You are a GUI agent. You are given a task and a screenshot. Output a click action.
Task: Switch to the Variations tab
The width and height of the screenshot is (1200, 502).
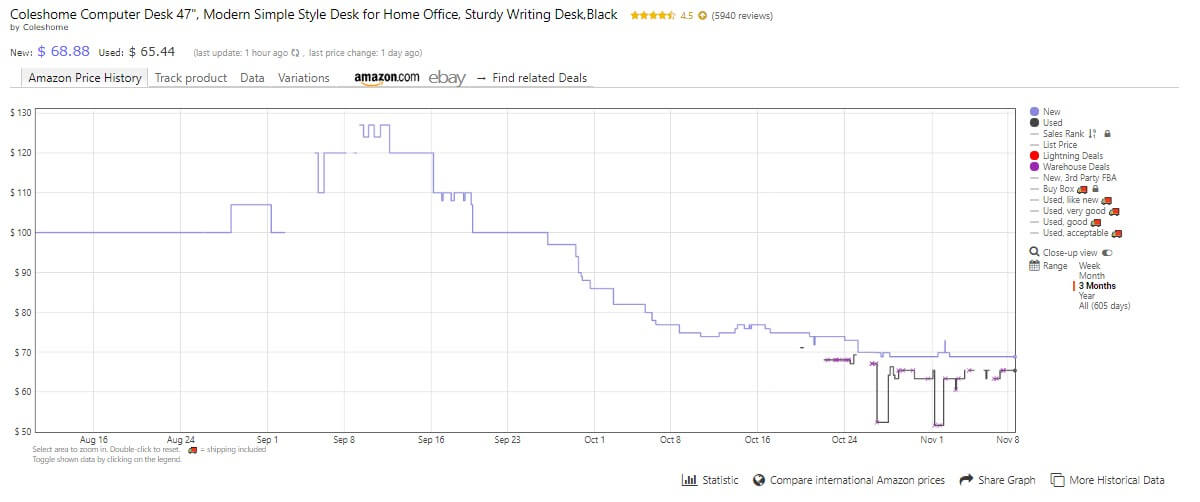coord(304,78)
